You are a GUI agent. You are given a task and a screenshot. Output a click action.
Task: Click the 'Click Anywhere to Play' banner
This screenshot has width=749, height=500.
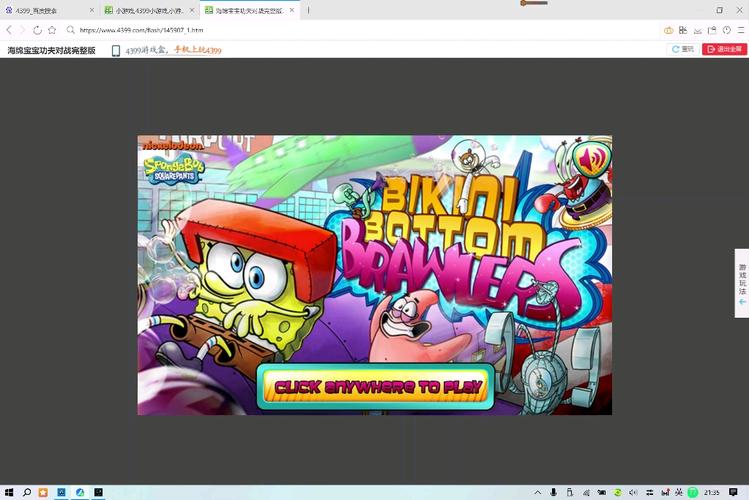click(375, 387)
